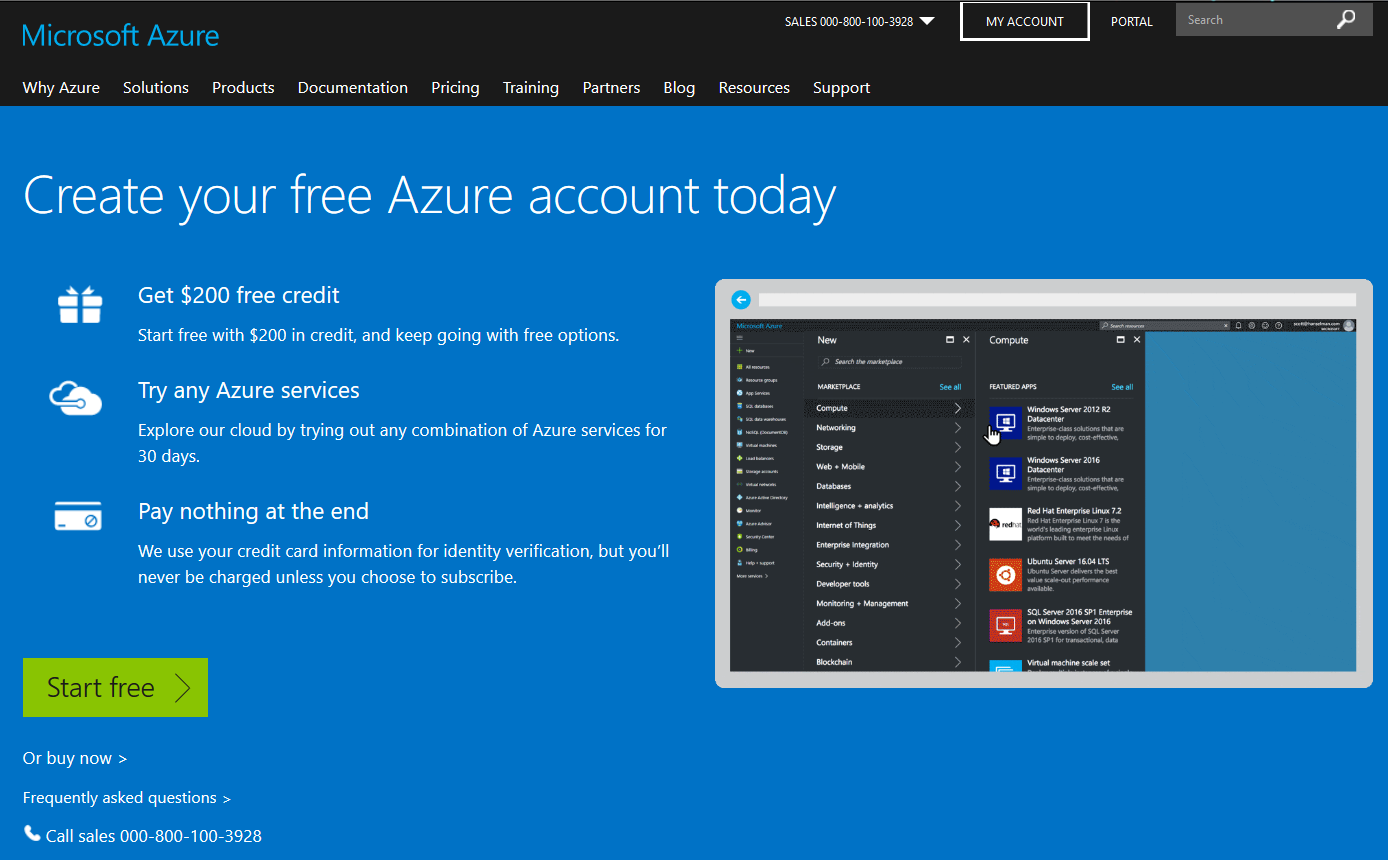This screenshot has height=860, width=1388.
Task: Click the SQL Server 2016 SP1 Enterprise icon
Action: click(x=1005, y=625)
